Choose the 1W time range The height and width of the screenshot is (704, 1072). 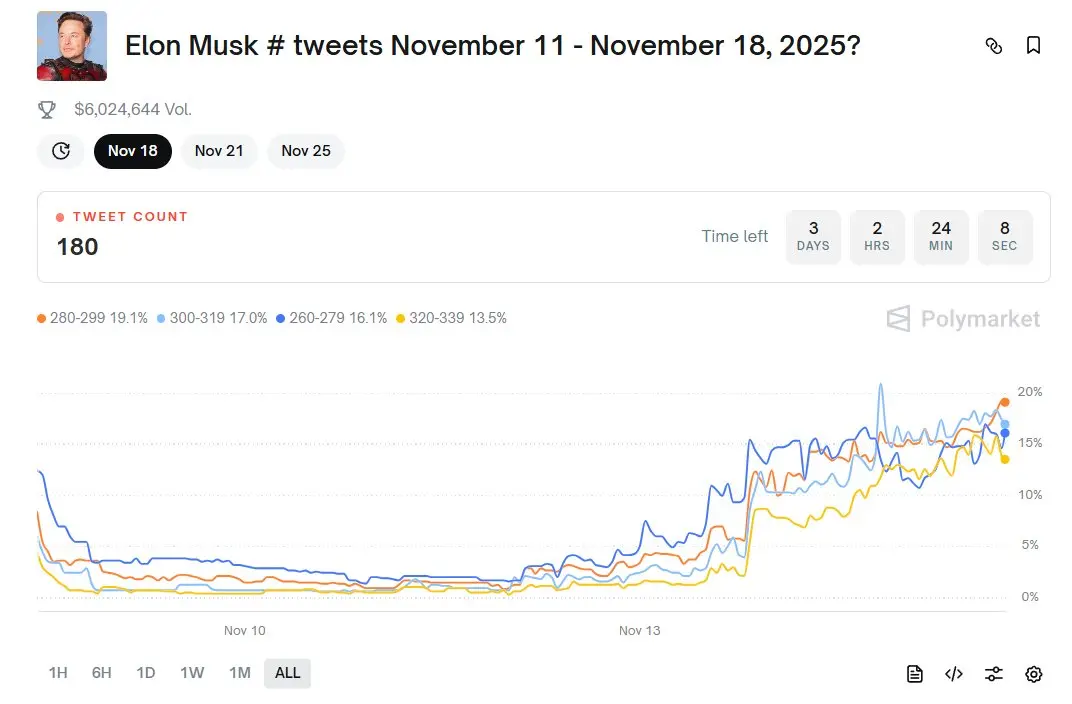[192, 673]
